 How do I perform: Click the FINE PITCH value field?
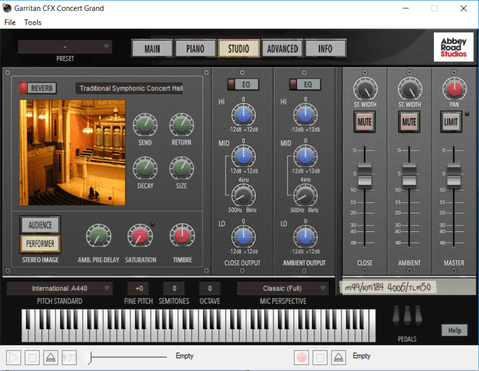139,288
